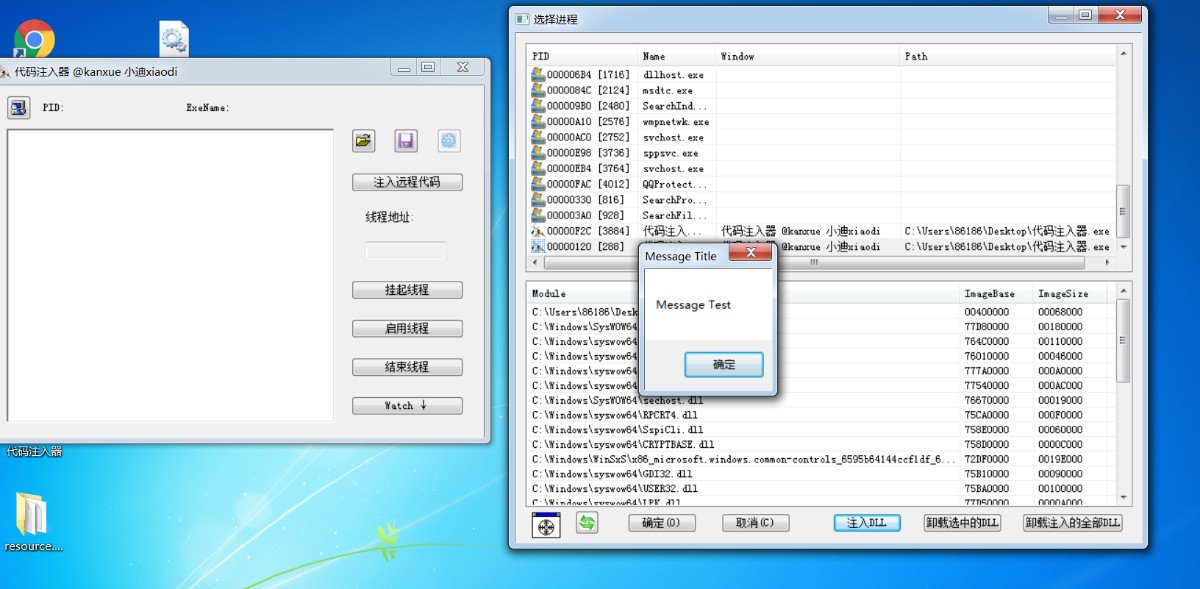Select the CRYPTBASE.dll module row
This screenshot has width=1200, height=589.
[x=821, y=444]
